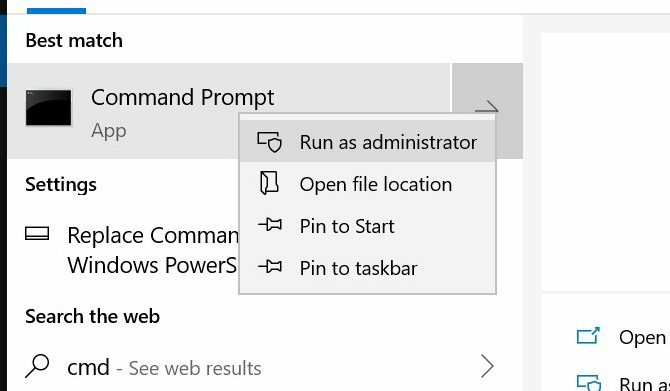Choose Pin to taskbar menu entry
Image resolution: width=670 pixels, height=391 pixels.
(367, 268)
